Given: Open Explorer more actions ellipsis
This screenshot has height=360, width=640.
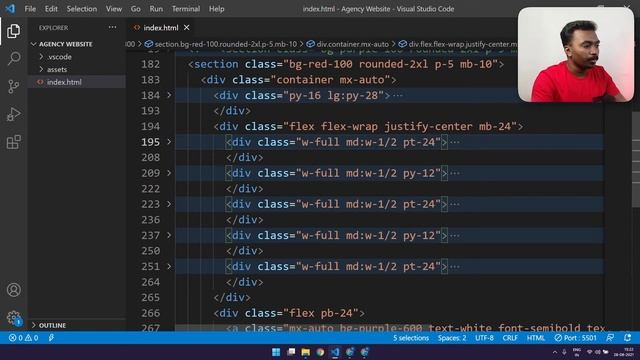Looking at the screenshot, I should (112, 27).
